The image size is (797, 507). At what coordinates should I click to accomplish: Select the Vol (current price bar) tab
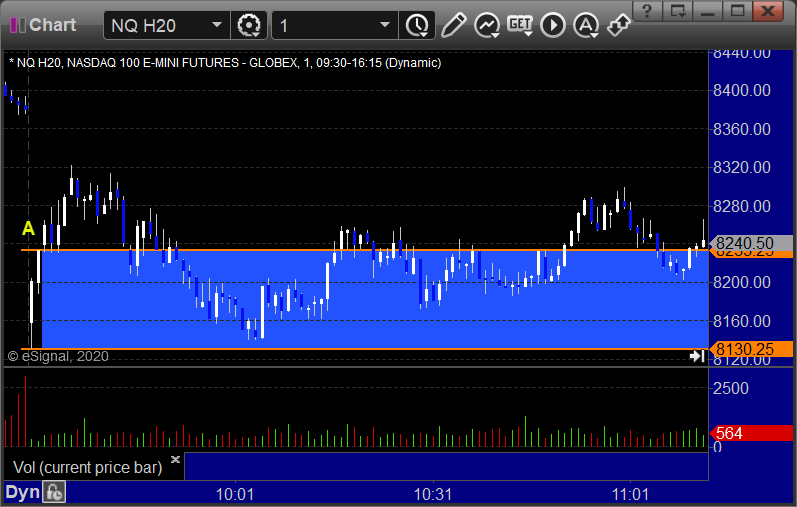point(87,467)
